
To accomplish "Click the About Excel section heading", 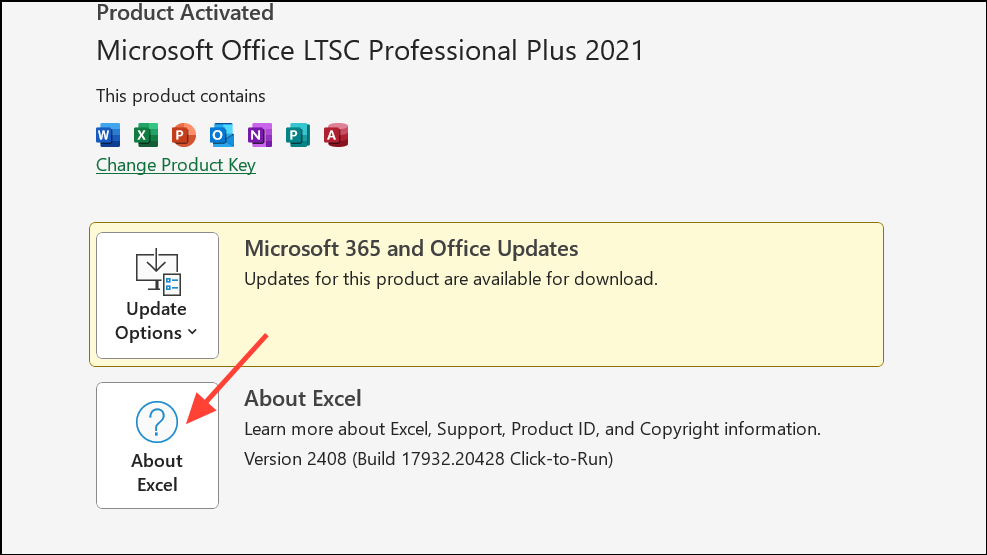I will [x=303, y=398].
